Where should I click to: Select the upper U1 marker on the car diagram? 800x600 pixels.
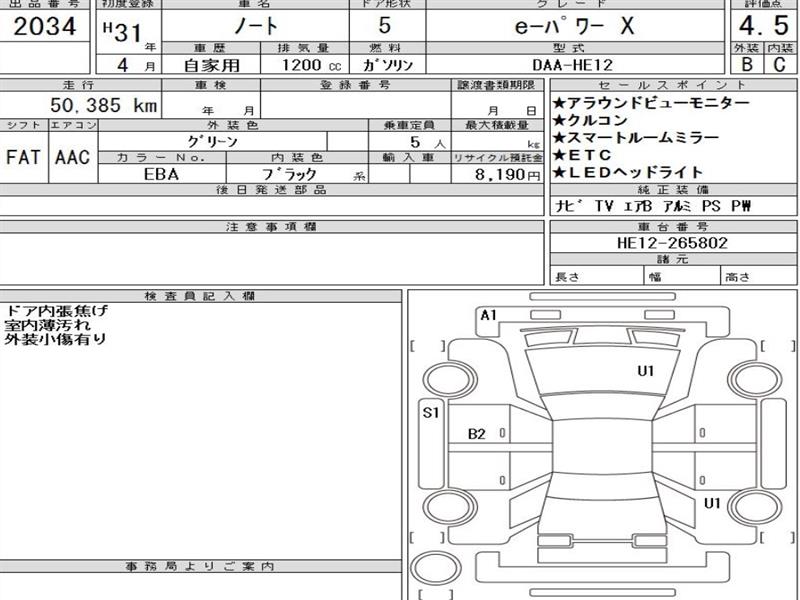point(645,371)
